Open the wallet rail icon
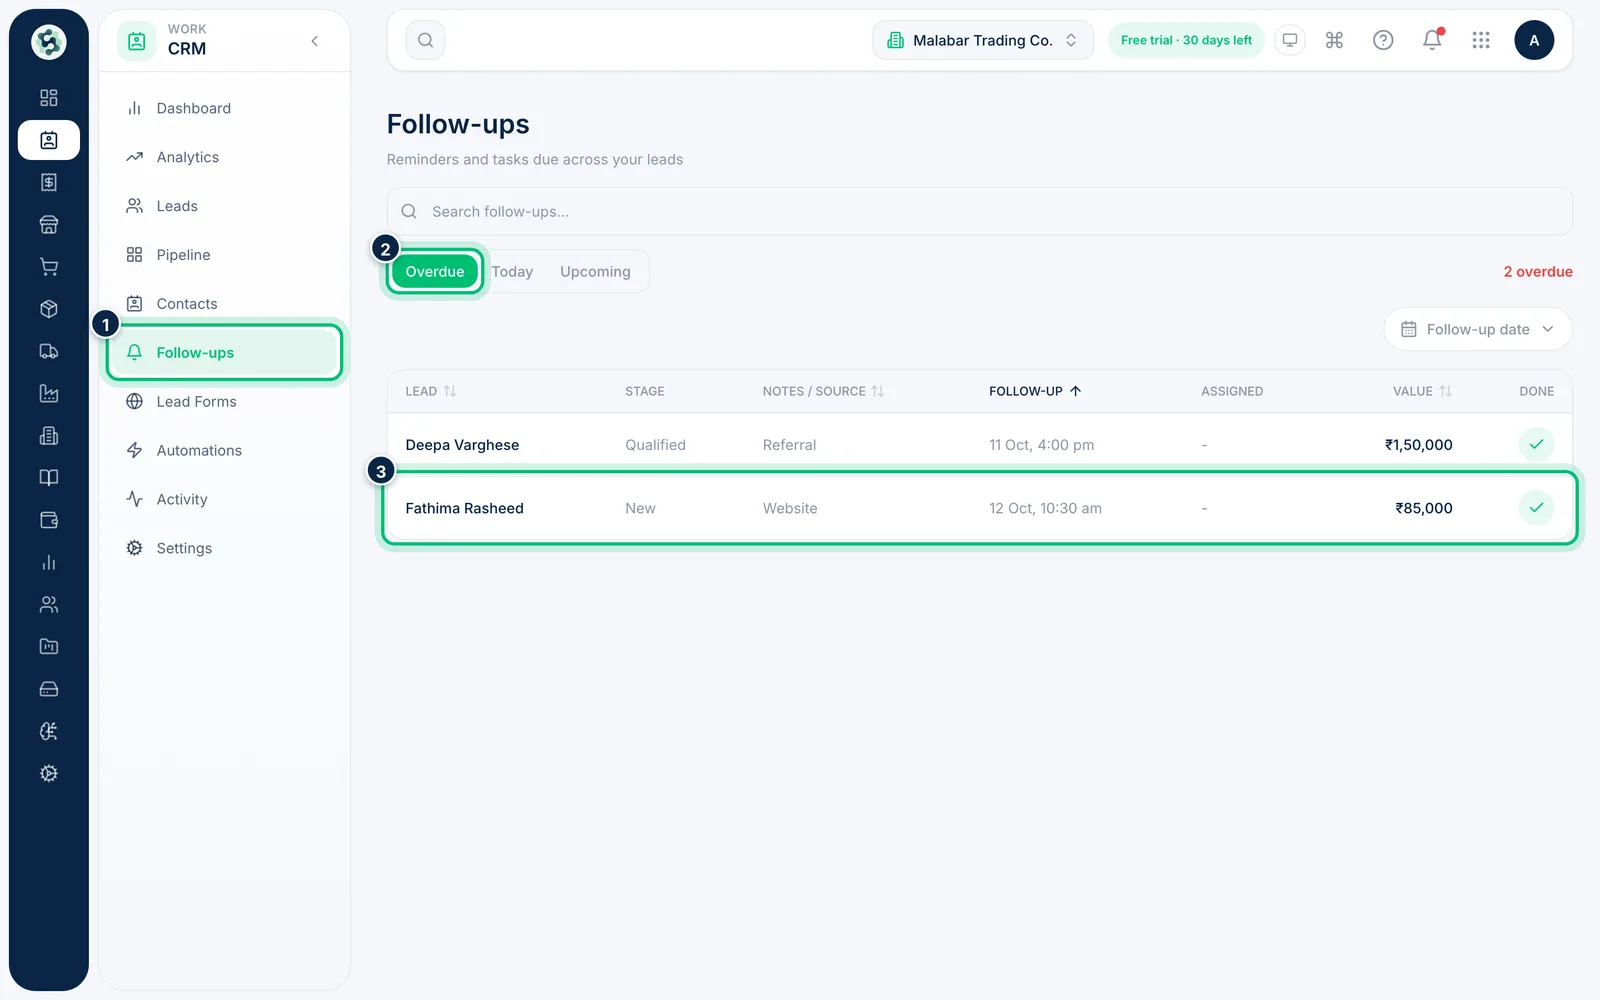 click(48, 520)
